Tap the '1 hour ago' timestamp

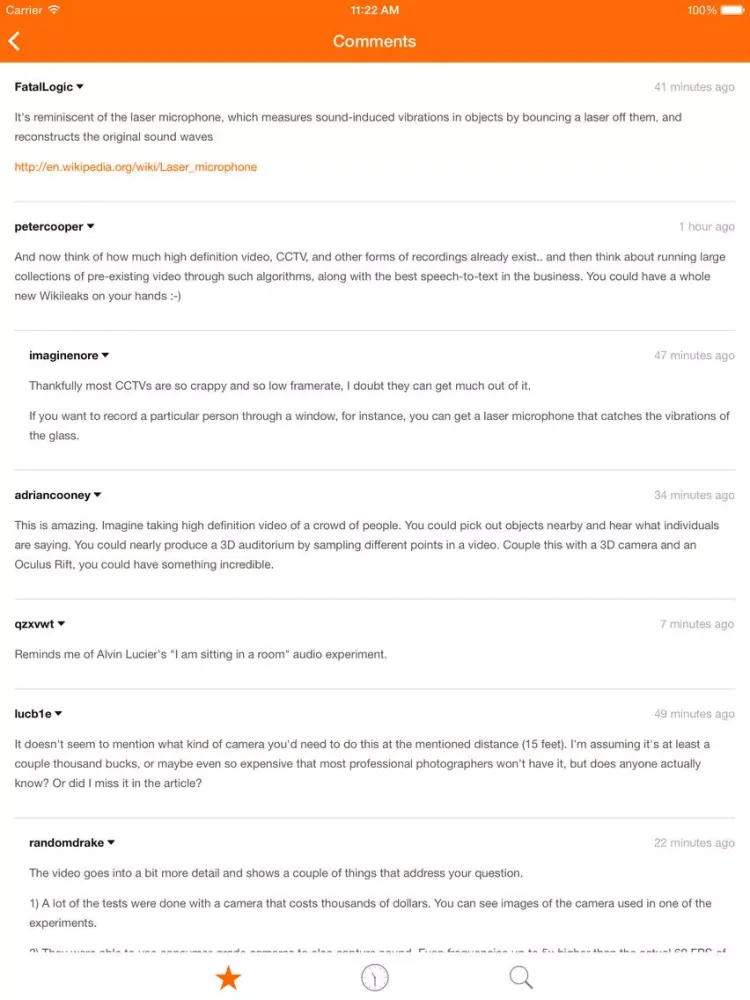[709, 226]
